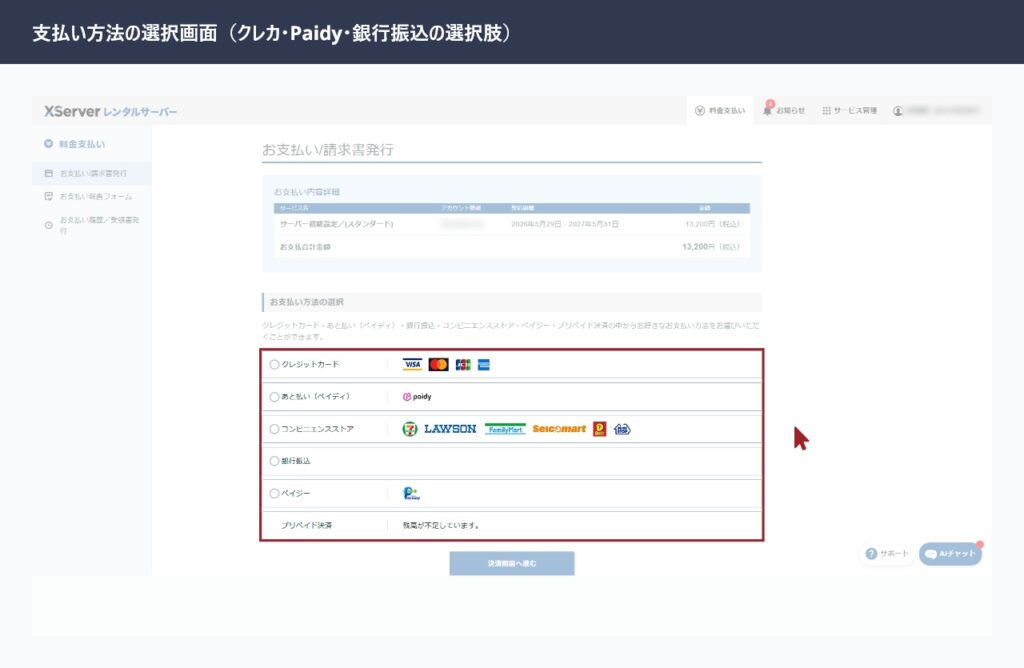Click the お支払合計金額 label
Screen dimensions: 1024x668
(x=305, y=247)
